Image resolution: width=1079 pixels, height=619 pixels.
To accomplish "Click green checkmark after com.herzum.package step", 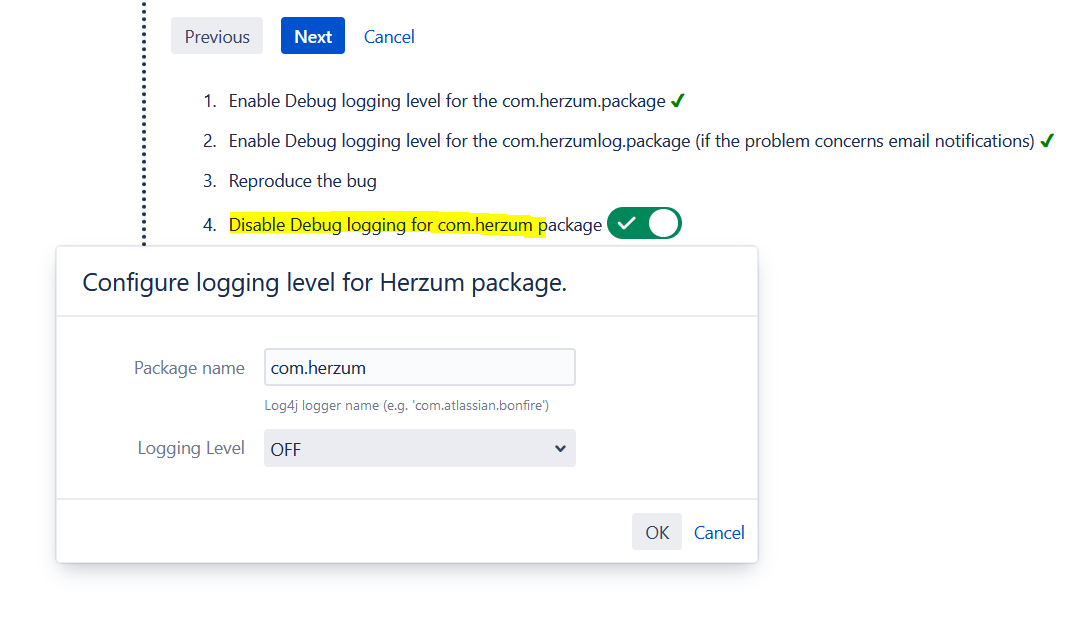I will (x=677, y=101).
